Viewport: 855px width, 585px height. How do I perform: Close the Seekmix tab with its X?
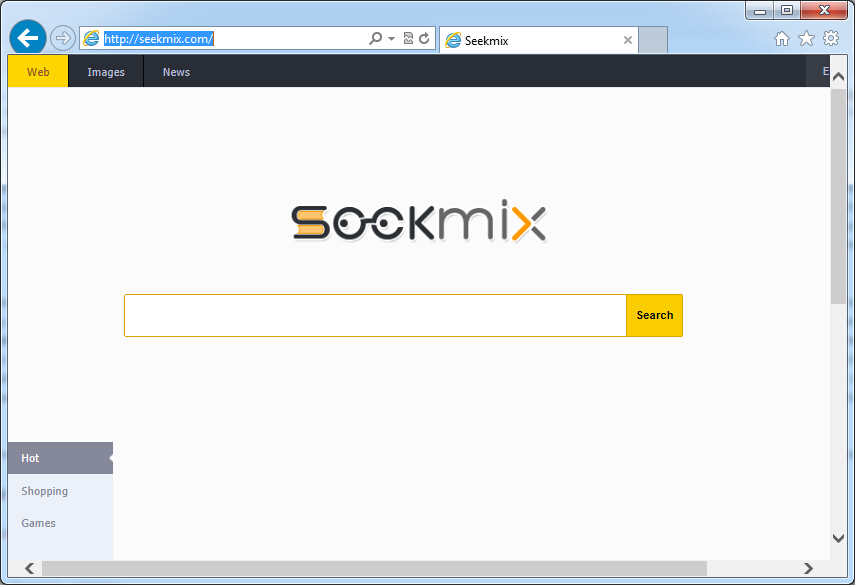(628, 40)
